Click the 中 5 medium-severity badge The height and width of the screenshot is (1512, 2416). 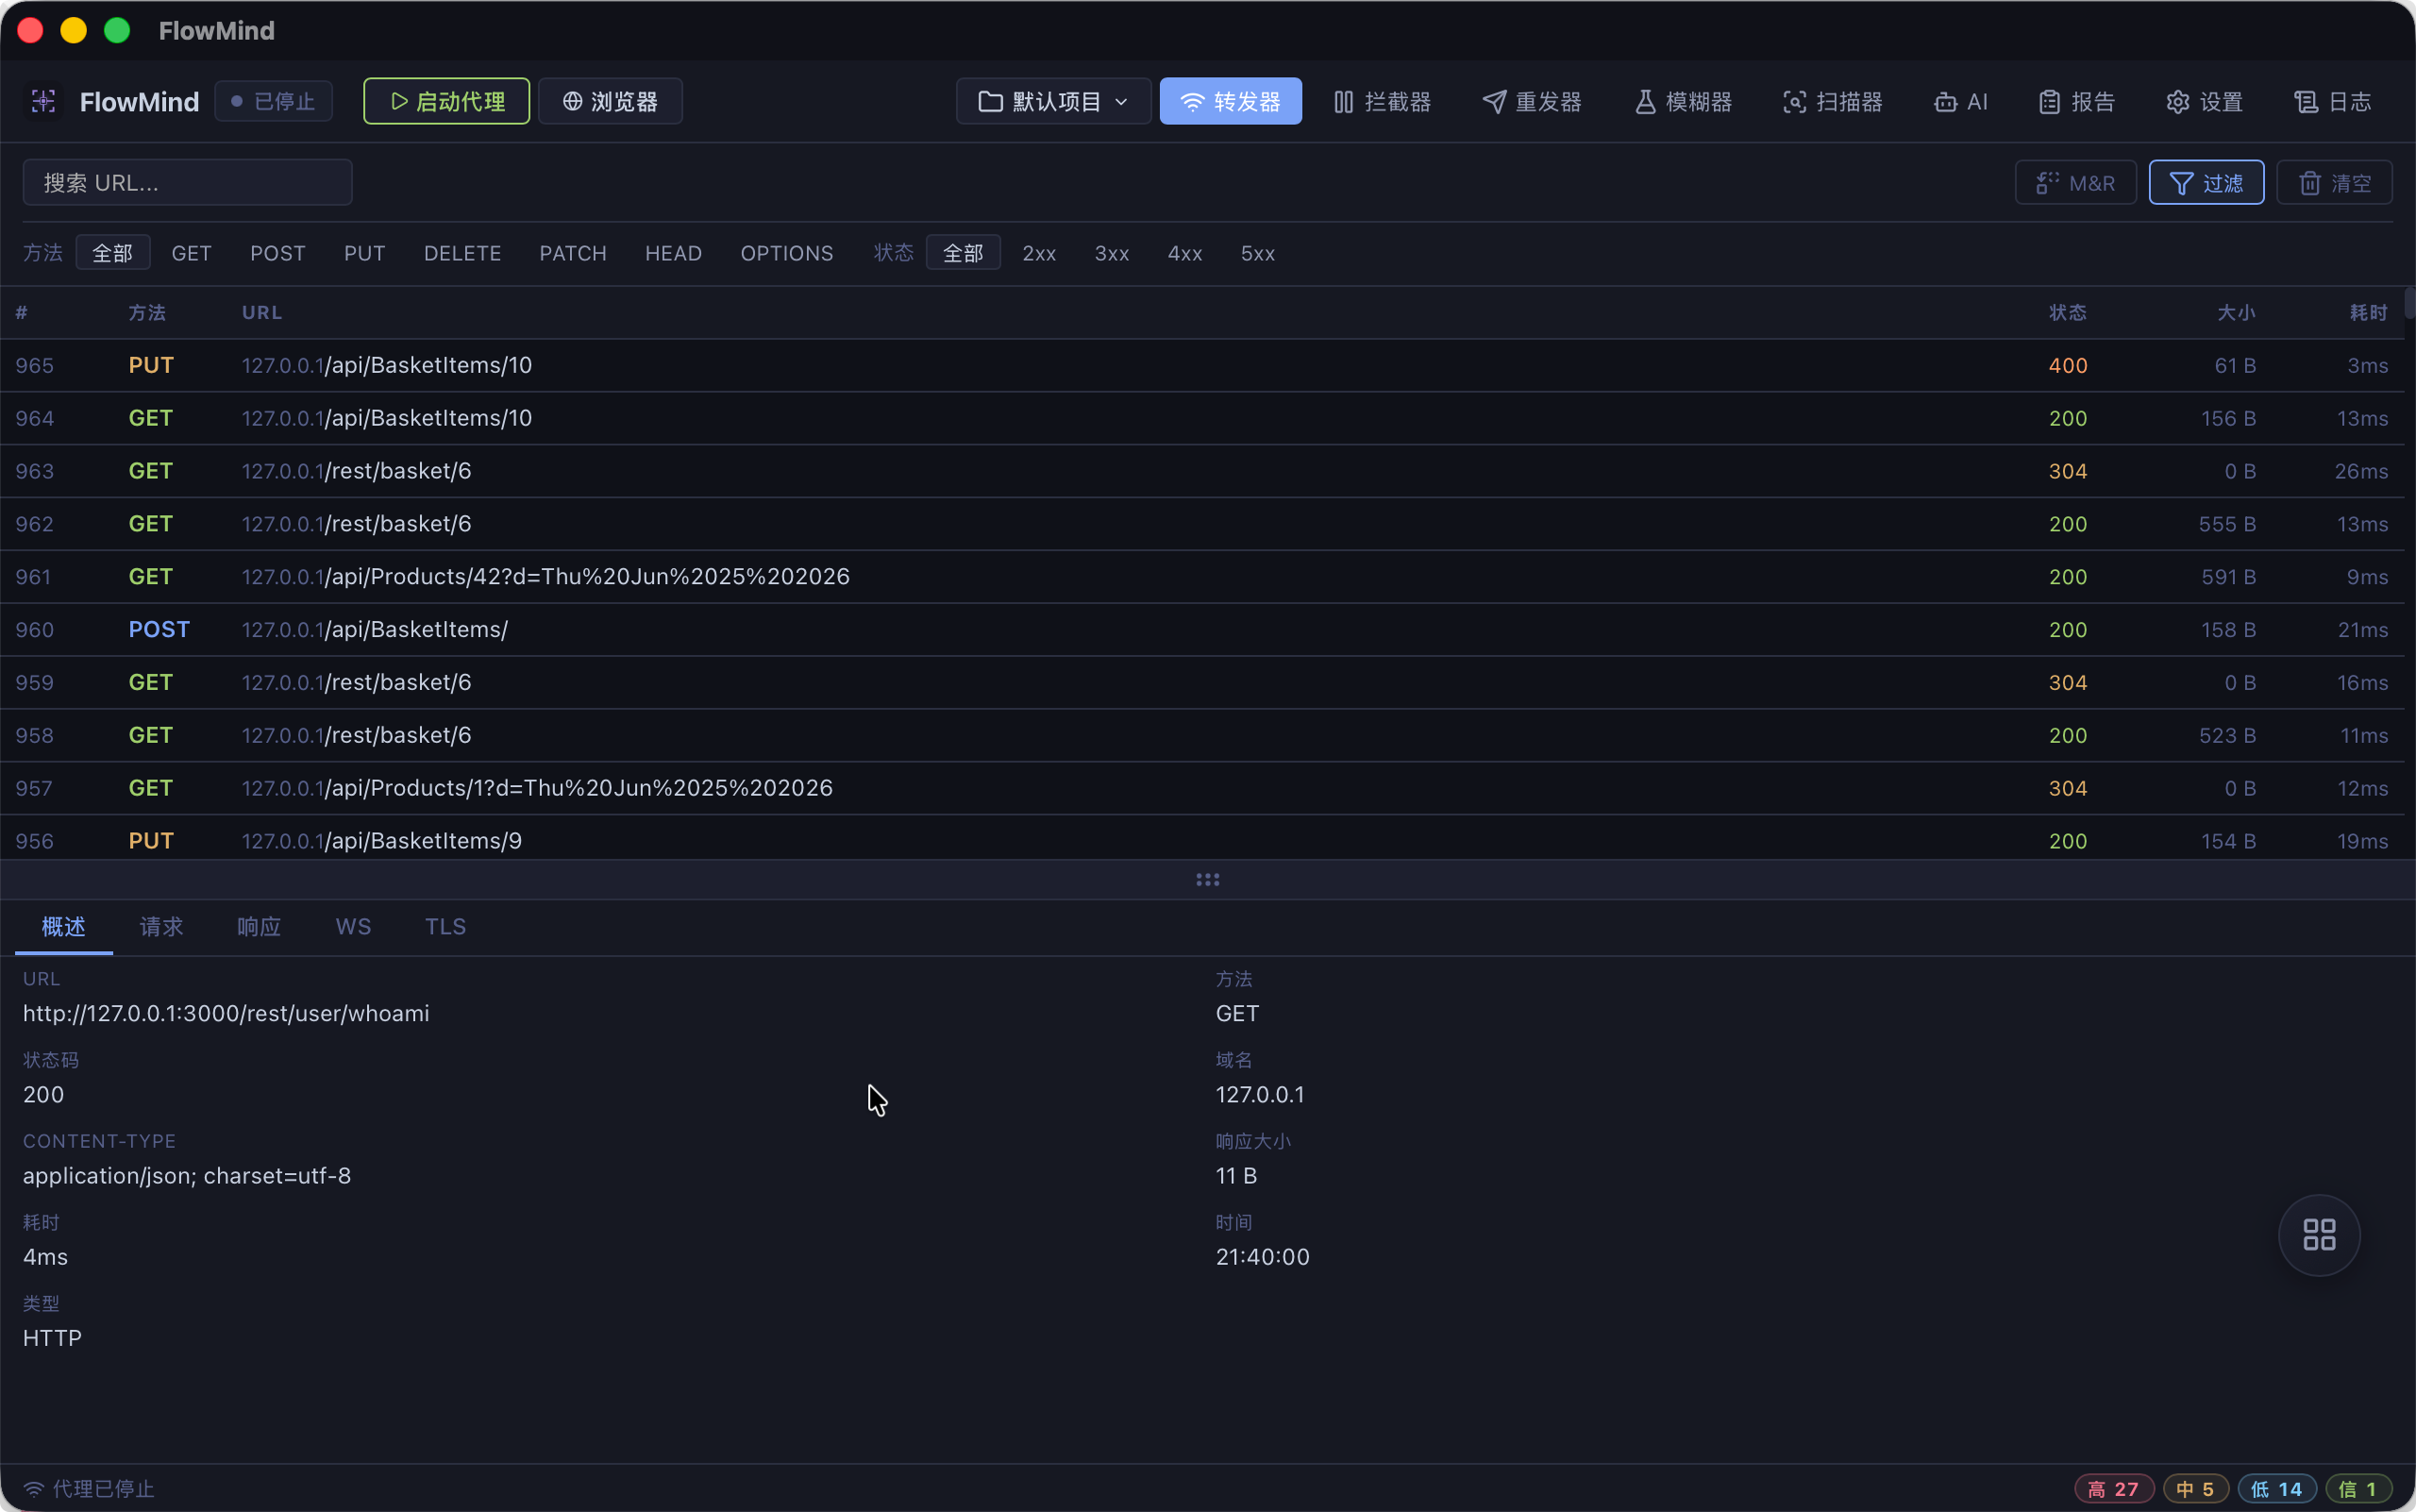(2195, 1489)
